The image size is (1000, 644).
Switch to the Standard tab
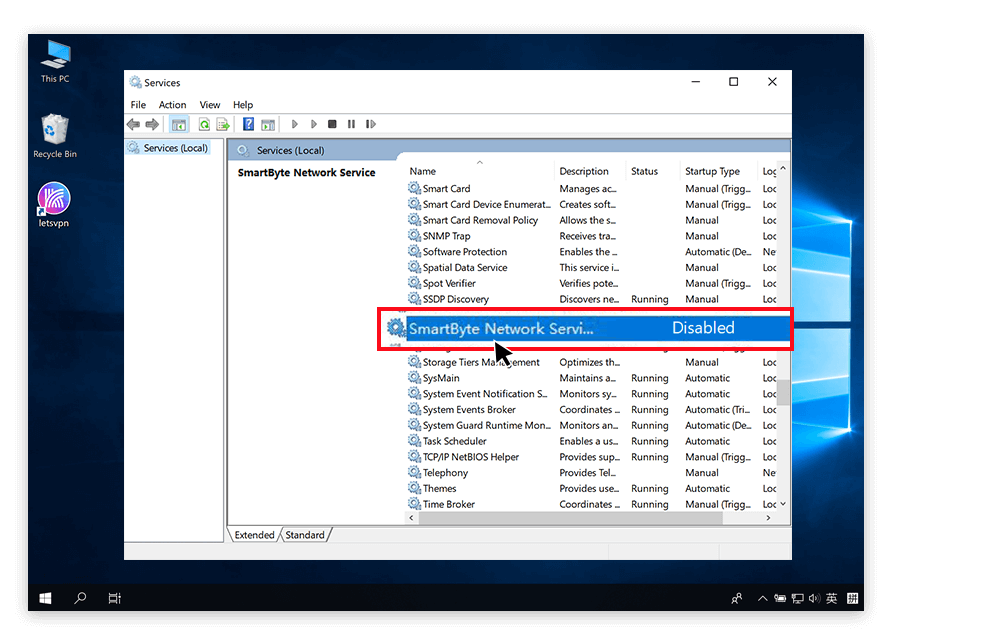tap(305, 535)
